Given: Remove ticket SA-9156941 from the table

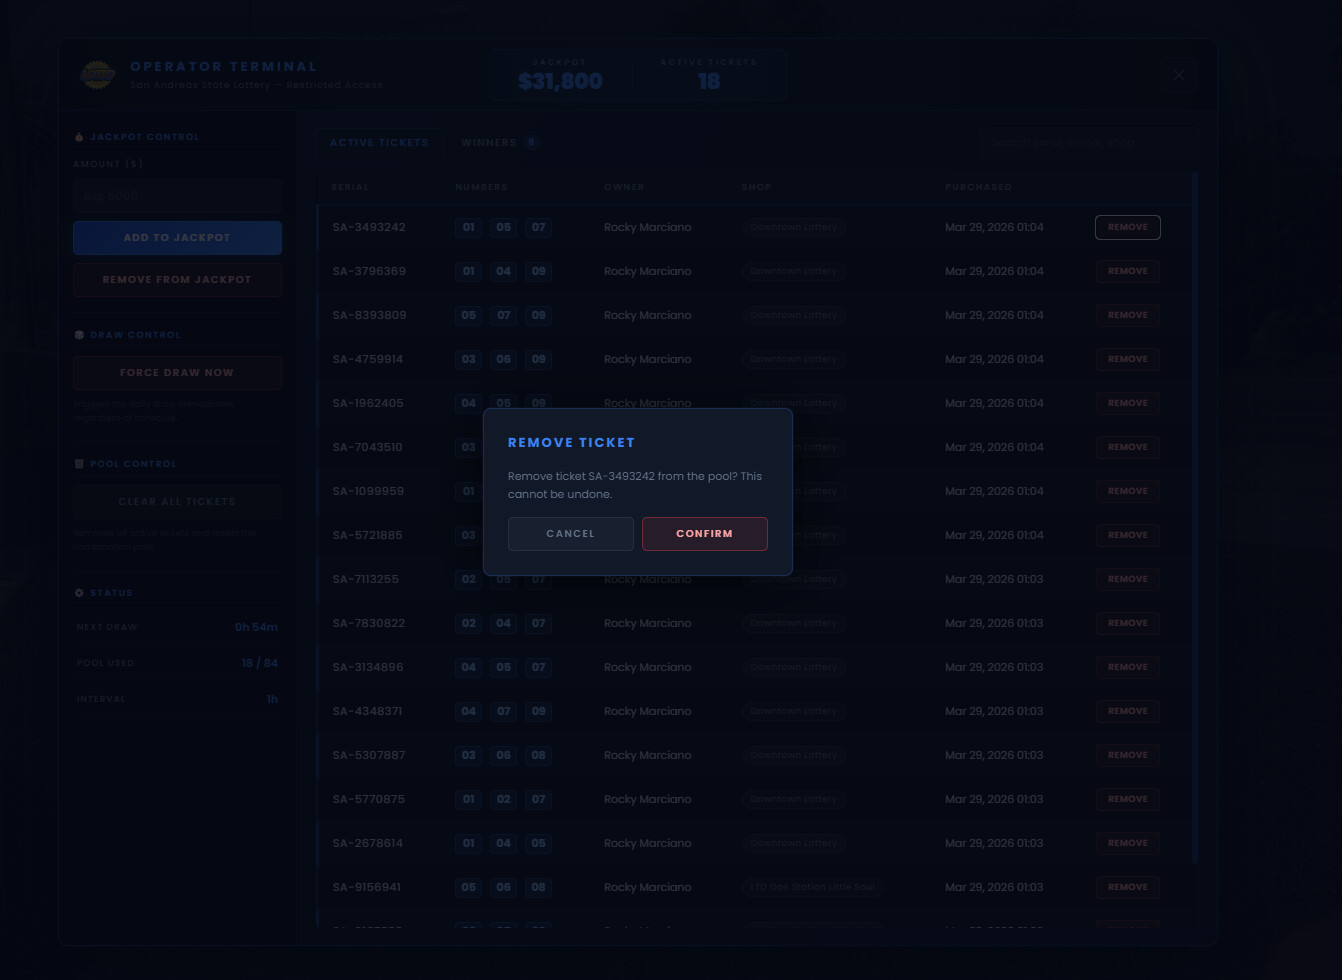Looking at the screenshot, I should click(x=1128, y=887).
